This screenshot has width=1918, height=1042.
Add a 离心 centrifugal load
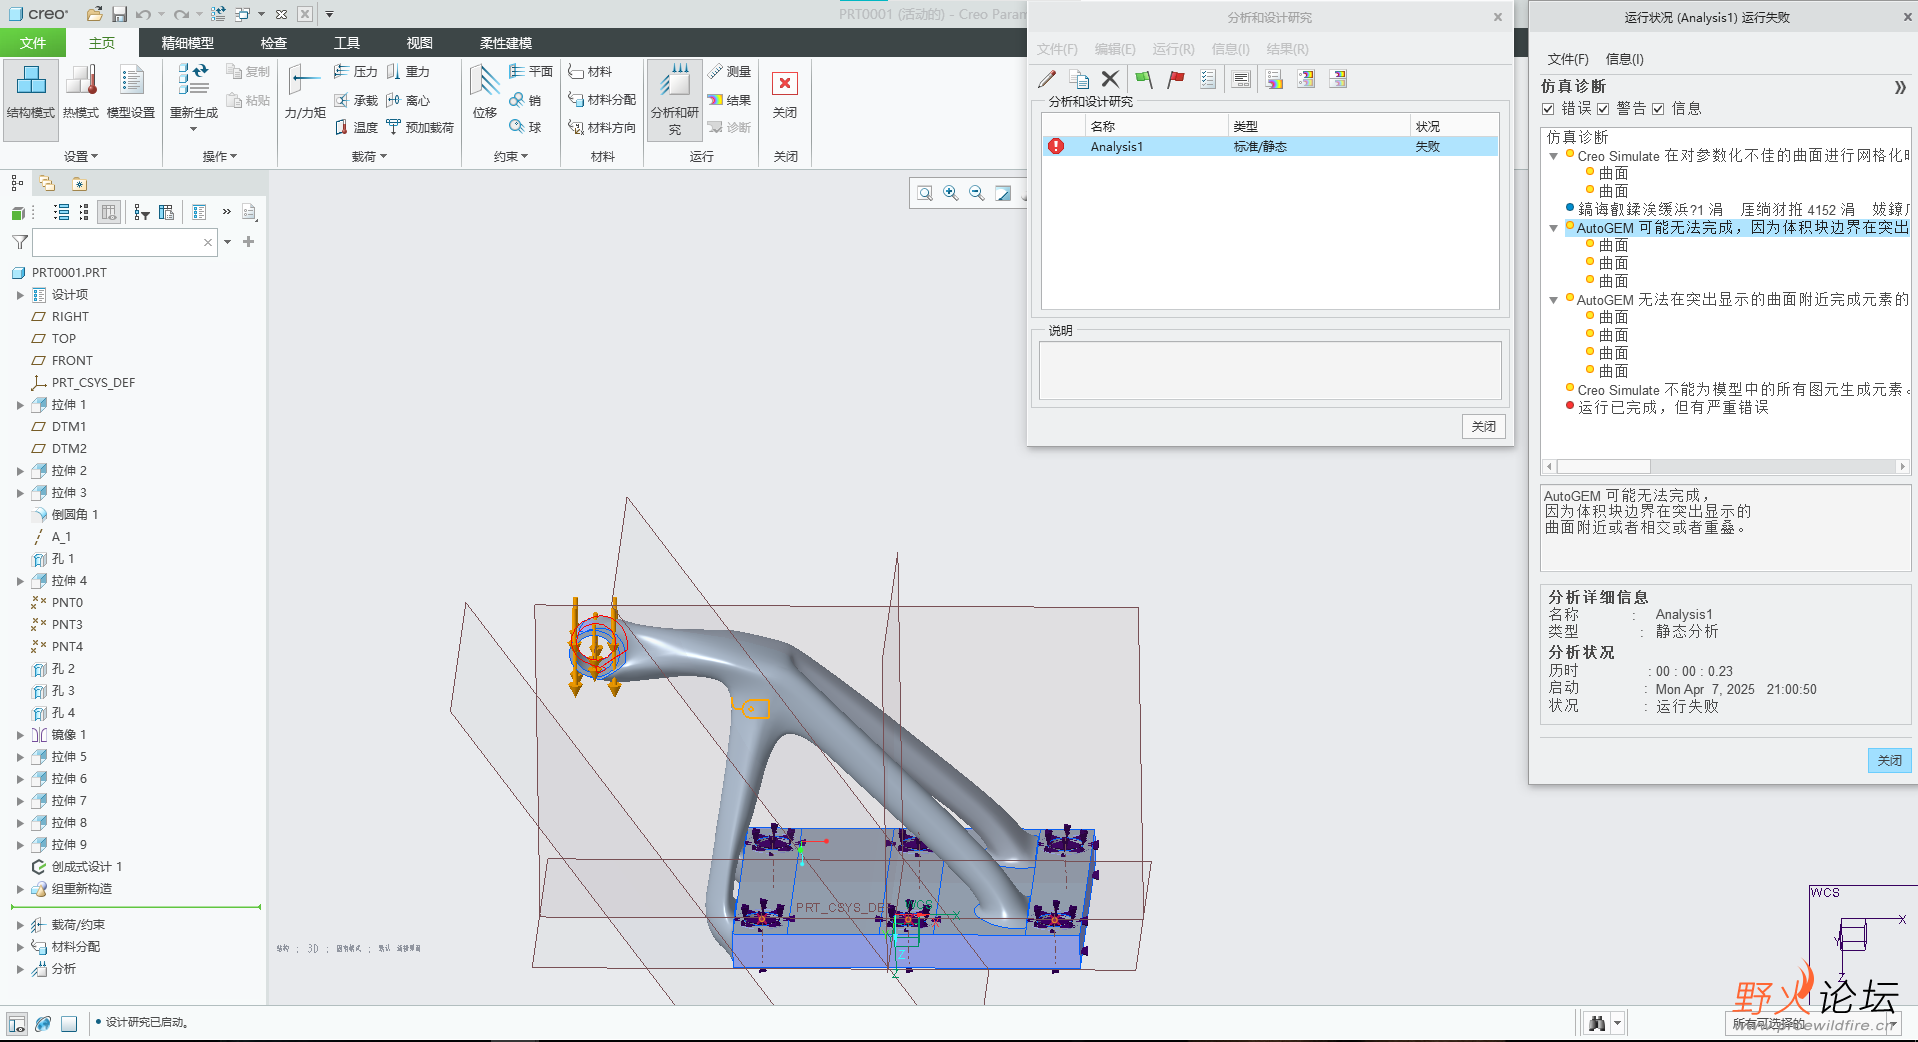pos(408,100)
